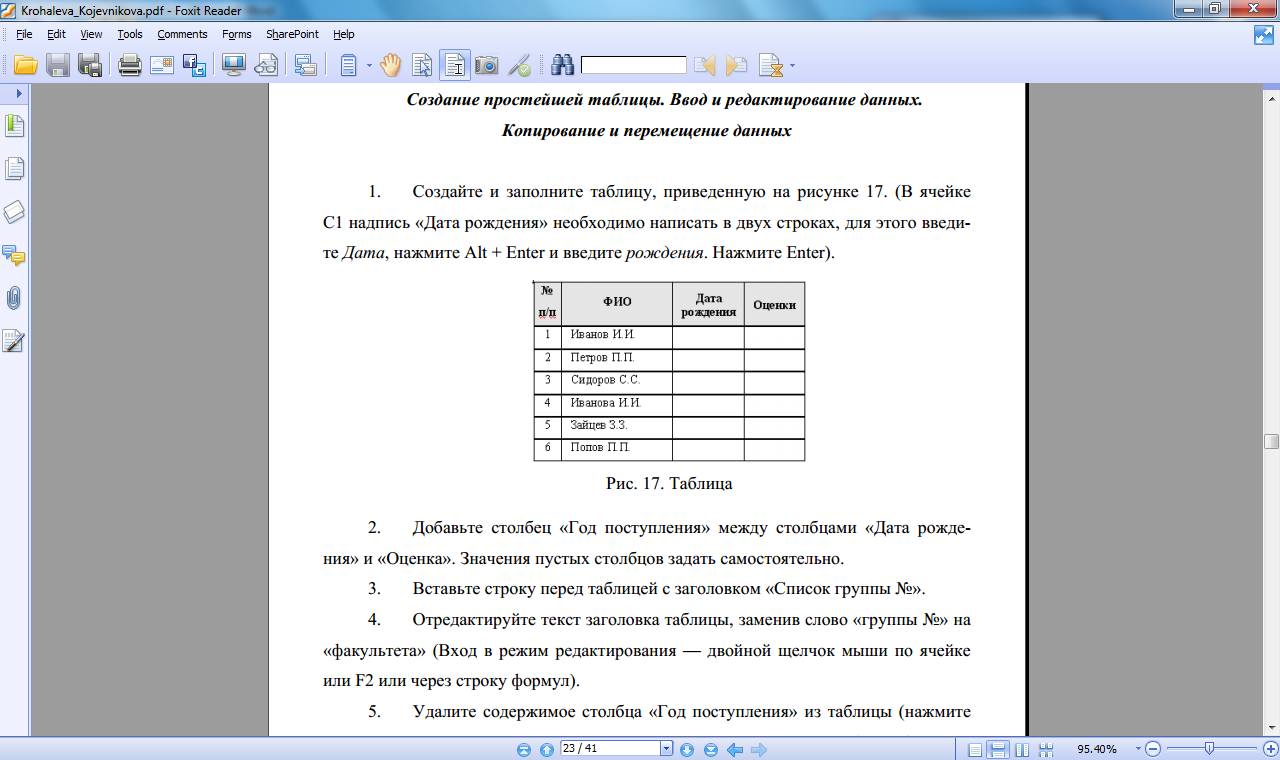
Task: Select the Snapshot camera tool
Action: [487, 66]
